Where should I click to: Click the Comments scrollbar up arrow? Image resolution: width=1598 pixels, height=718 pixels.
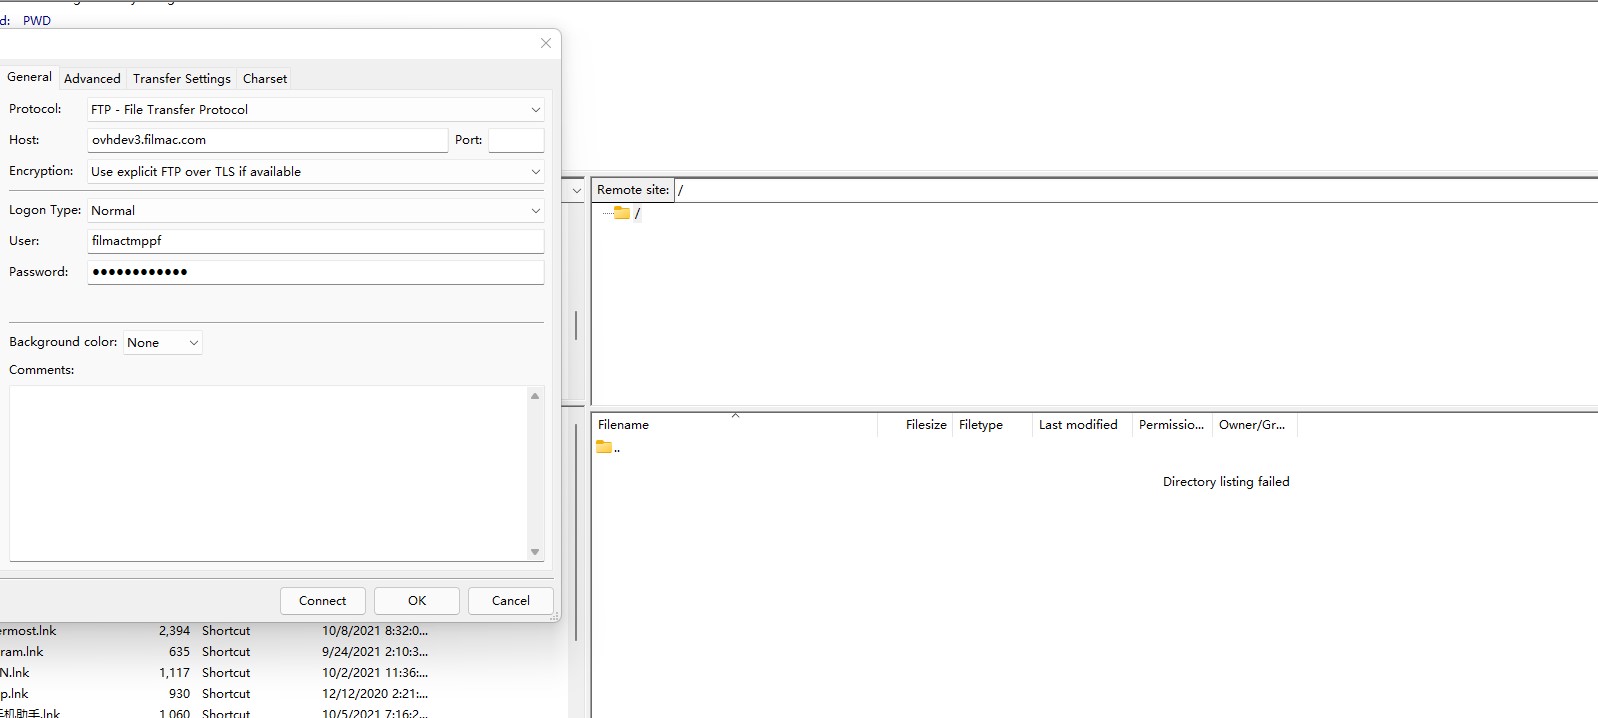pos(535,396)
